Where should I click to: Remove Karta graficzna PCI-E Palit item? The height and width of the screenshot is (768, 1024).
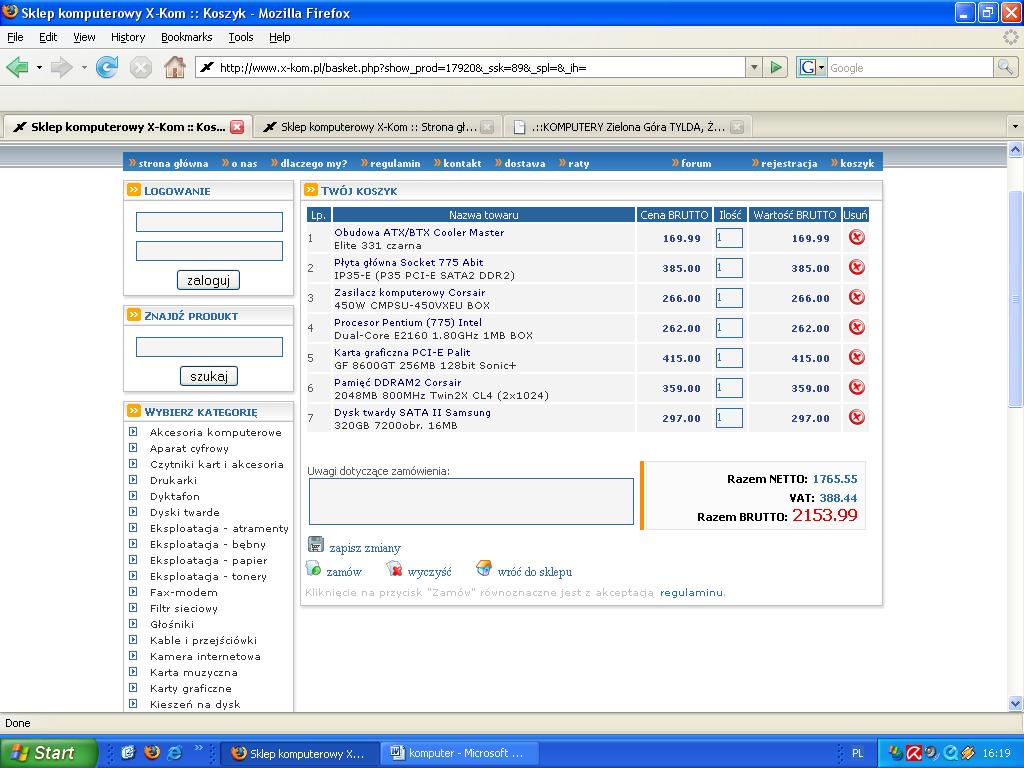(857, 357)
